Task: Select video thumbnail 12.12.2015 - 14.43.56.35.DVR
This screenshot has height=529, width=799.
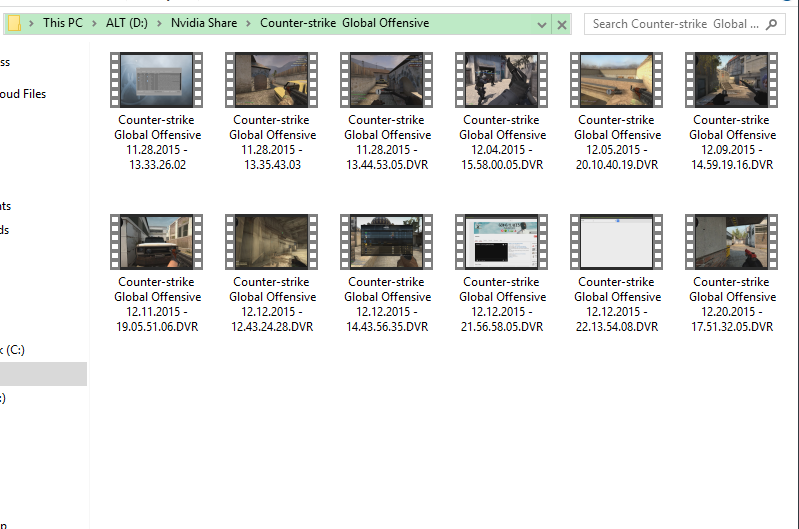Action: 387,242
